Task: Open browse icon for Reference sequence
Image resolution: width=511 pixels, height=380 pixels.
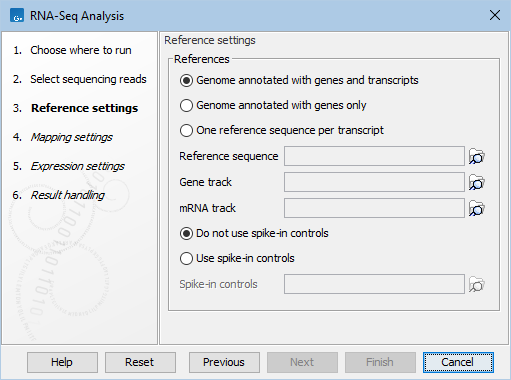Action: point(477,156)
